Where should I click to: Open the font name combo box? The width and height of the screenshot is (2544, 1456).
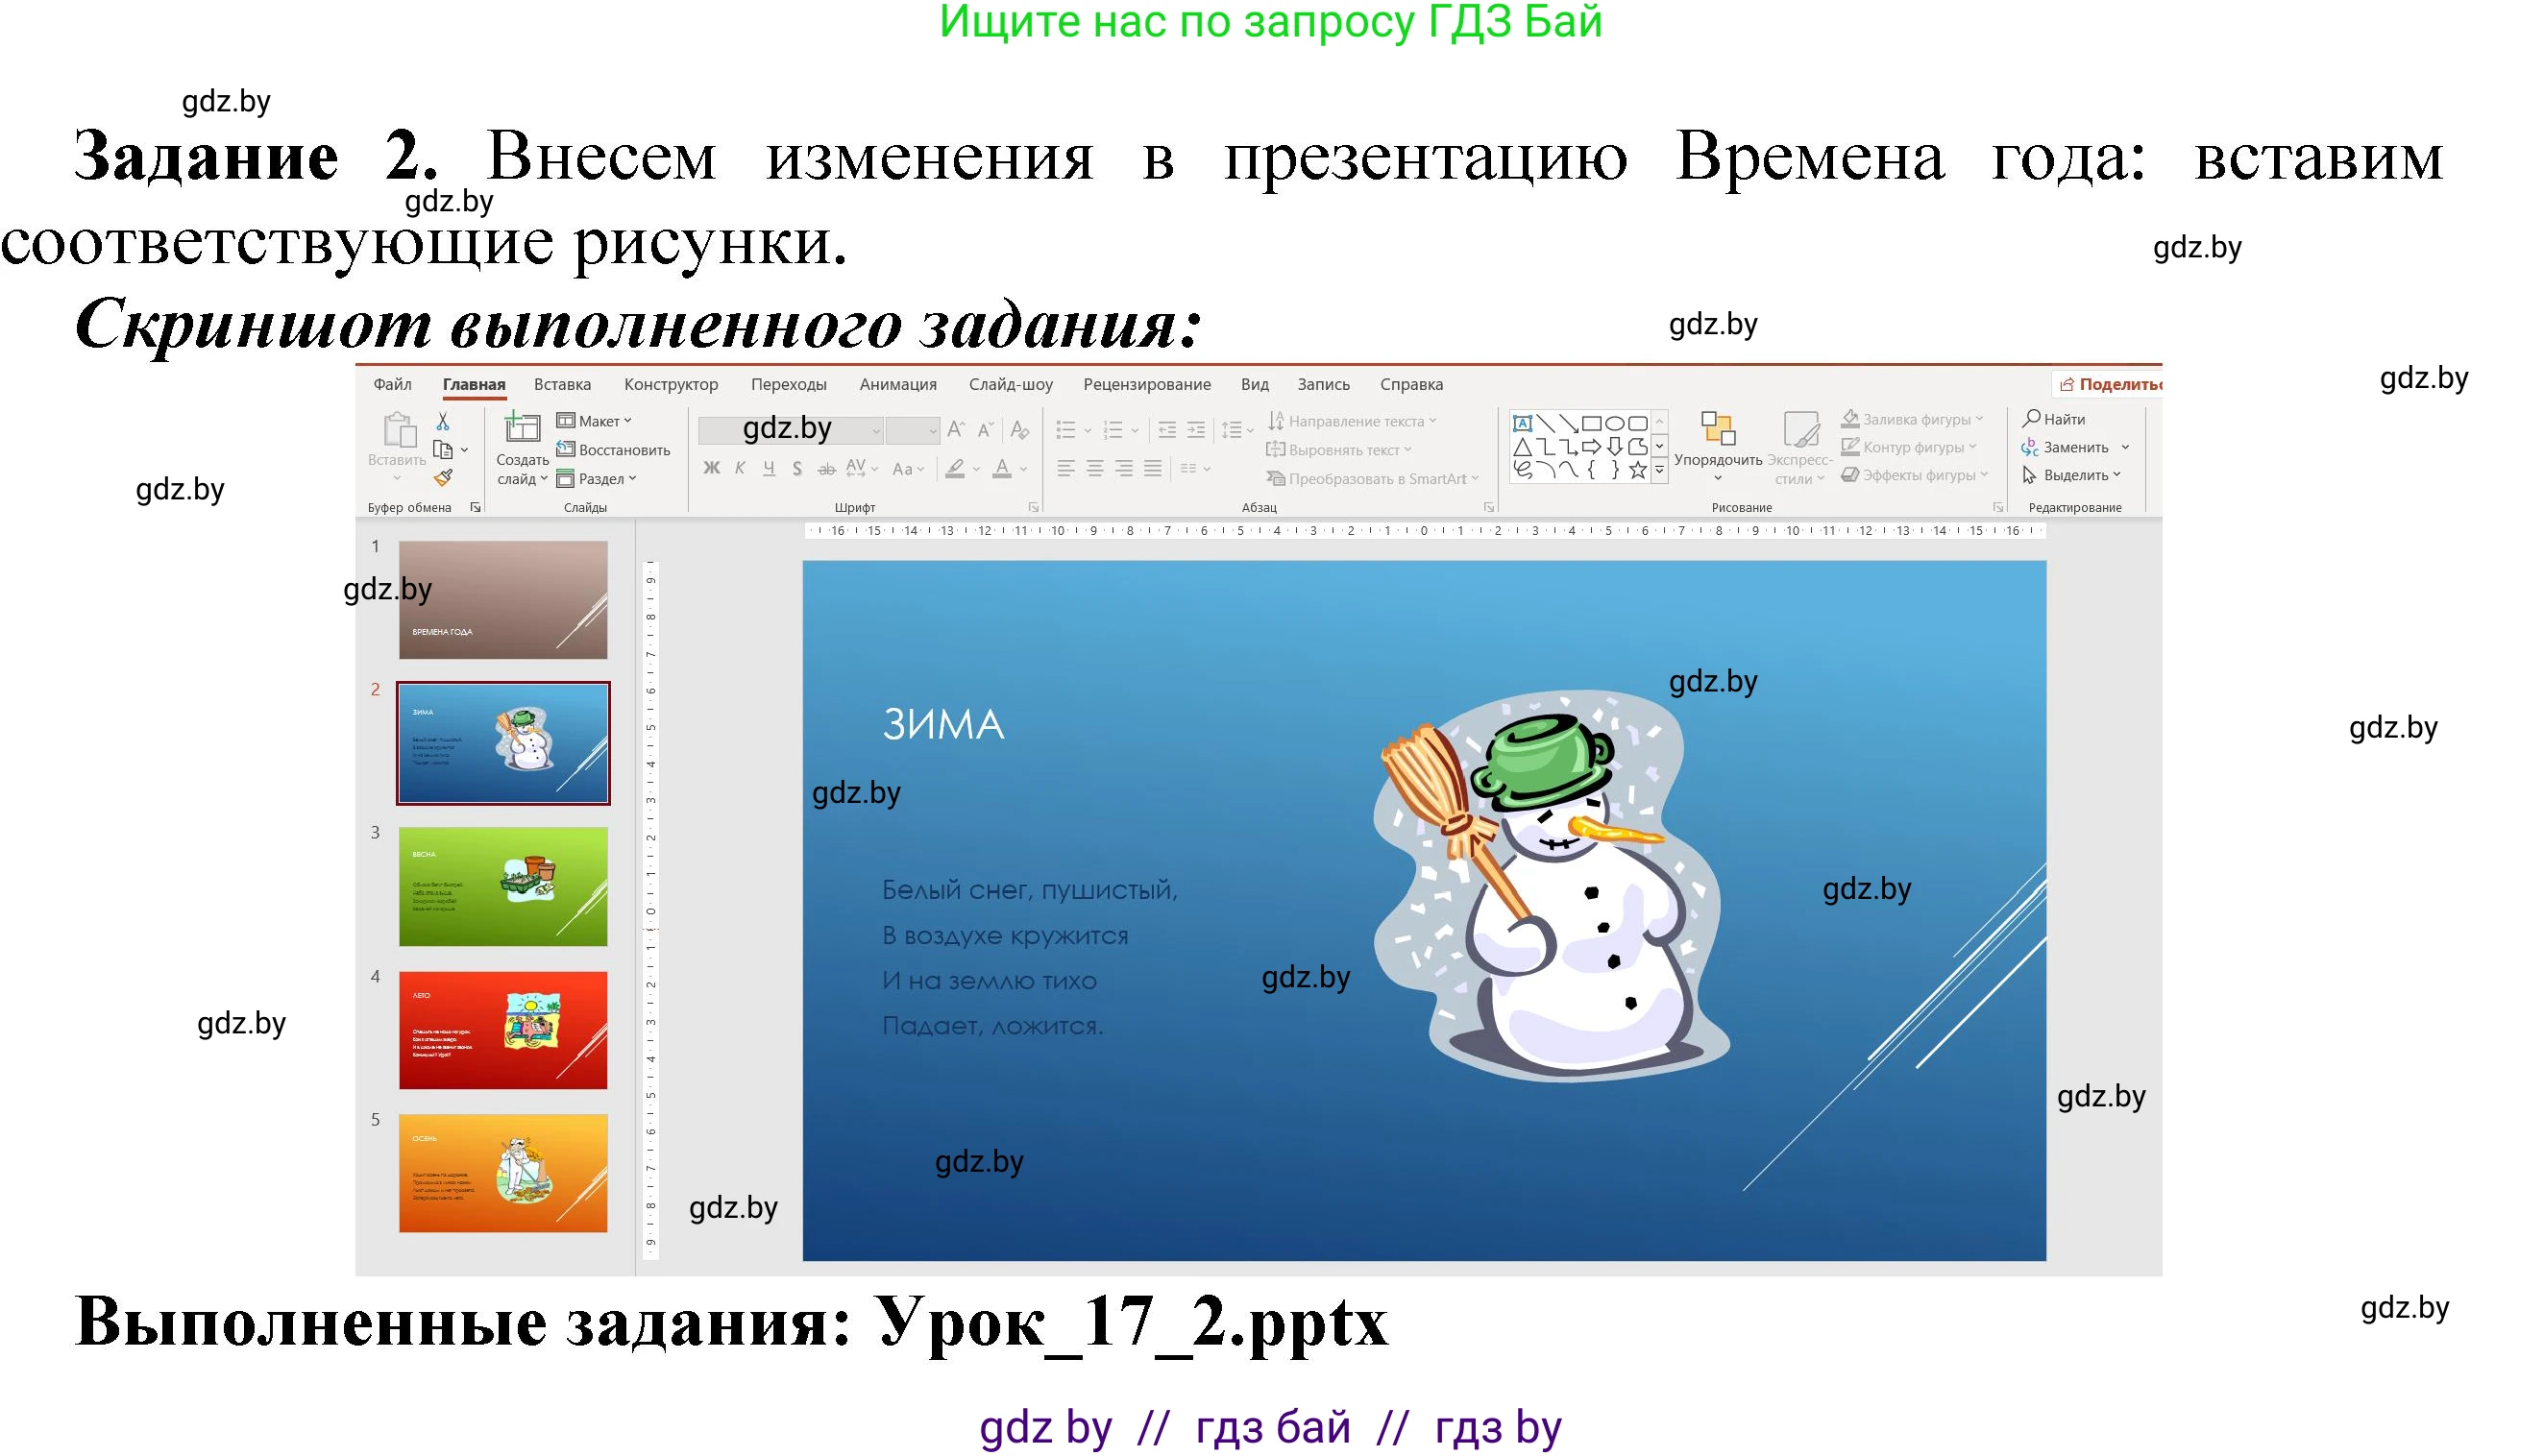click(x=790, y=430)
